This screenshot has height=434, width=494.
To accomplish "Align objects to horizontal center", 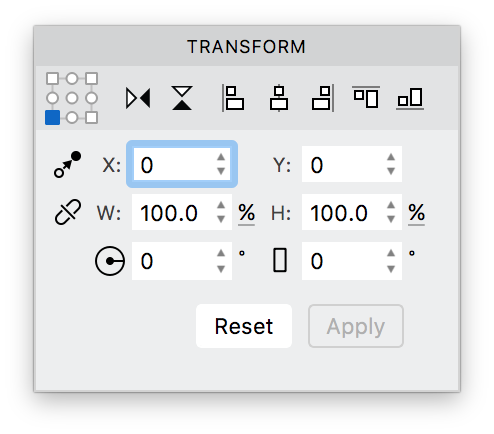I will [279, 98].
